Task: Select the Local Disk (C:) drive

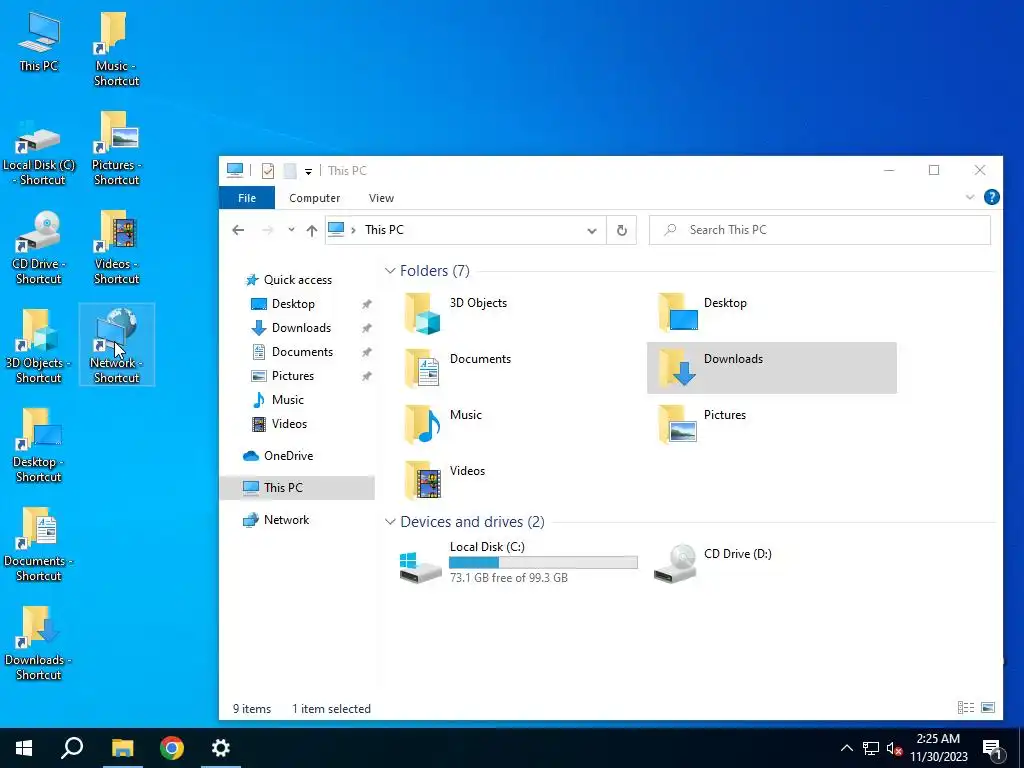Action: point(518,563)
